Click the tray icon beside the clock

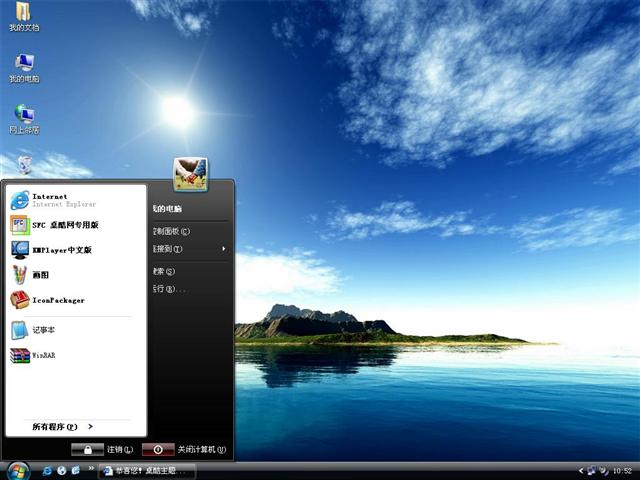pyautogui.click(x=604, y=471)
